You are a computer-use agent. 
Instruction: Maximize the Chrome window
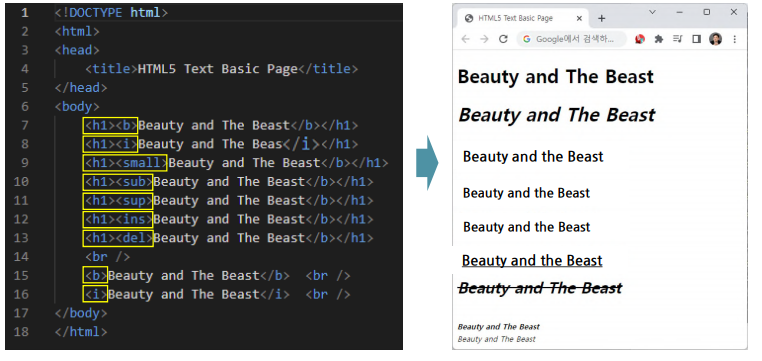707,12
